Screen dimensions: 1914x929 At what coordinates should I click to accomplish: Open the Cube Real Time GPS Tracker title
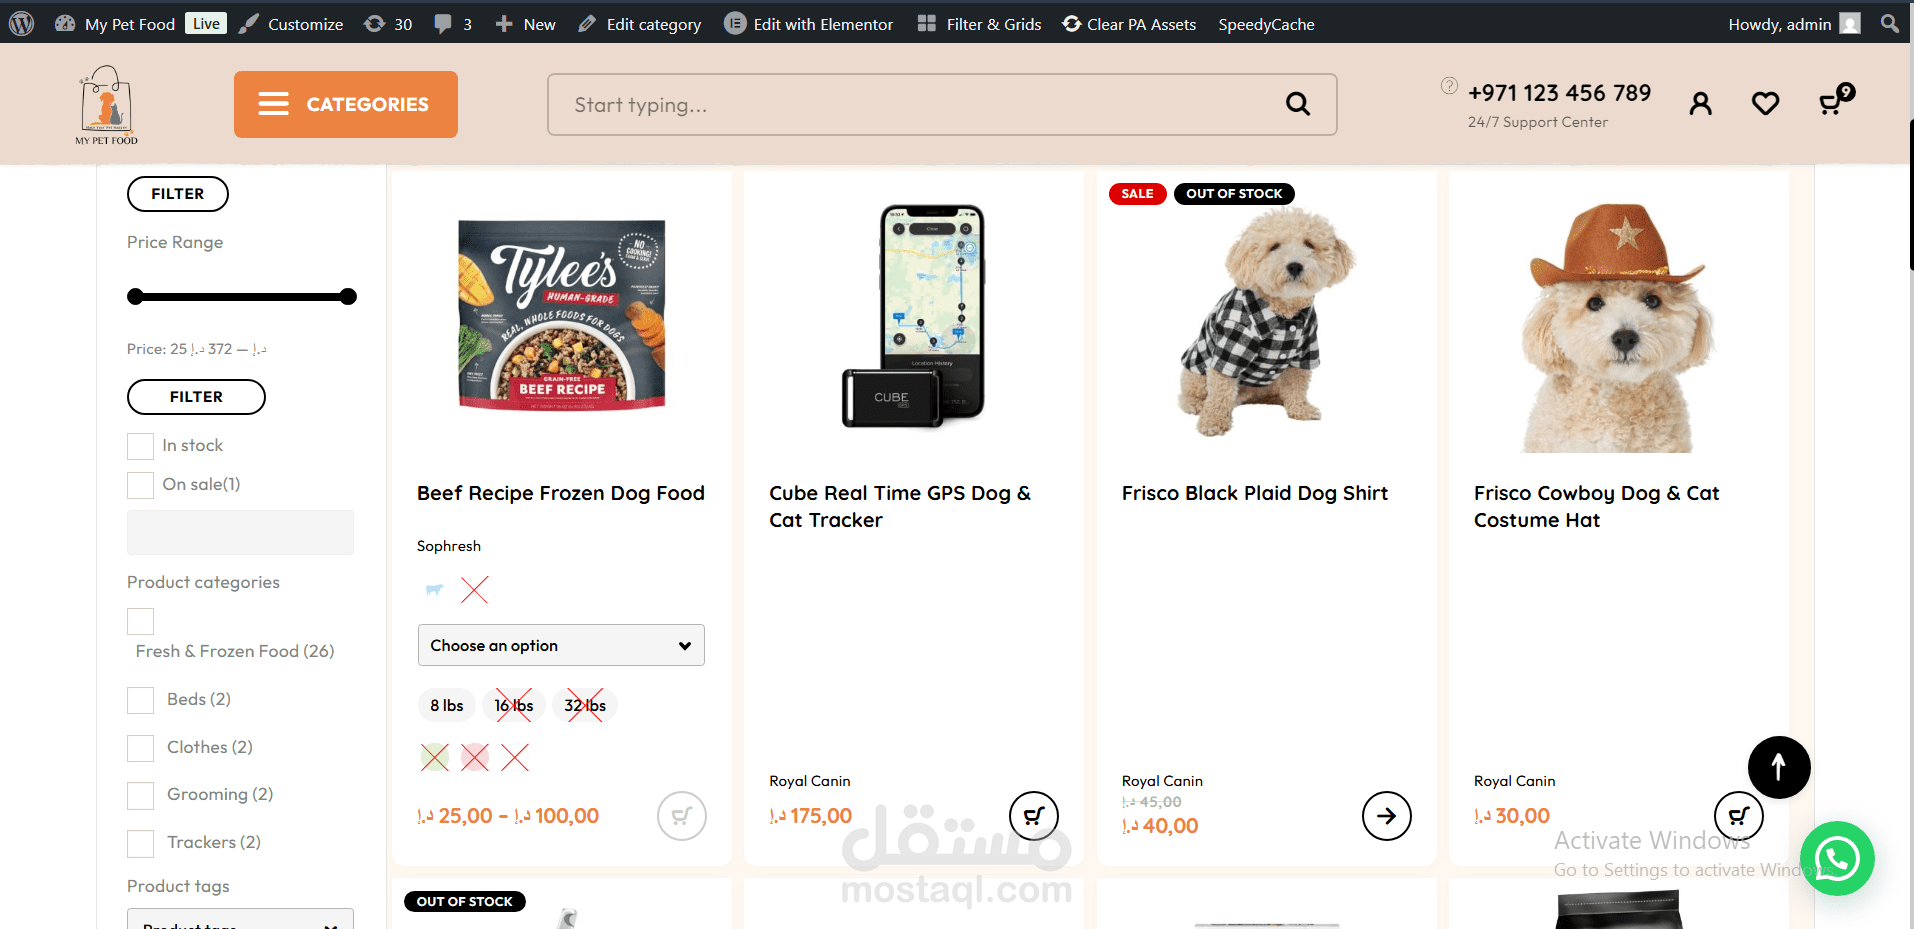900,506
